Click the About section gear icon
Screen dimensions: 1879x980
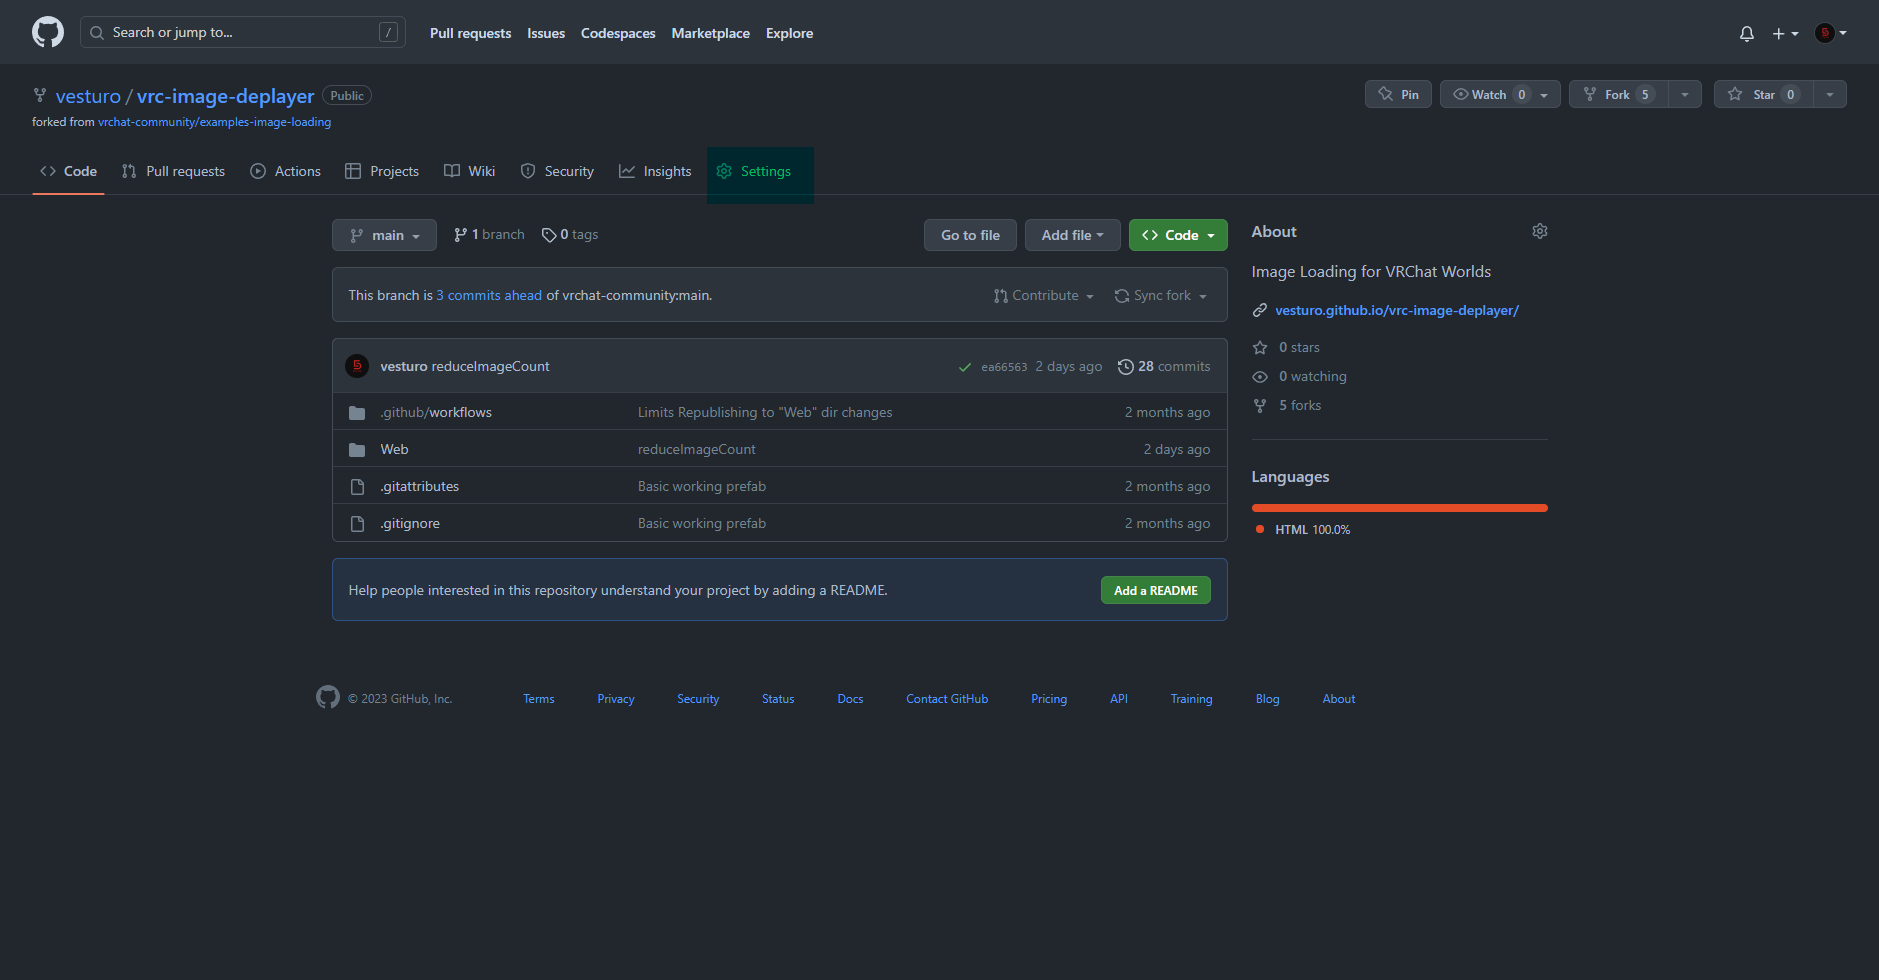coord(1540,231)
